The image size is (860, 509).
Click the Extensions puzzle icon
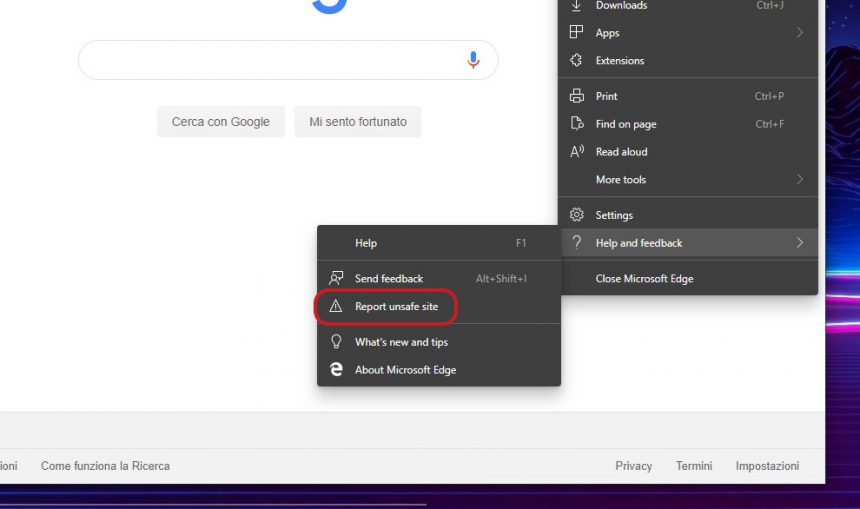click(x=576, y=60)
